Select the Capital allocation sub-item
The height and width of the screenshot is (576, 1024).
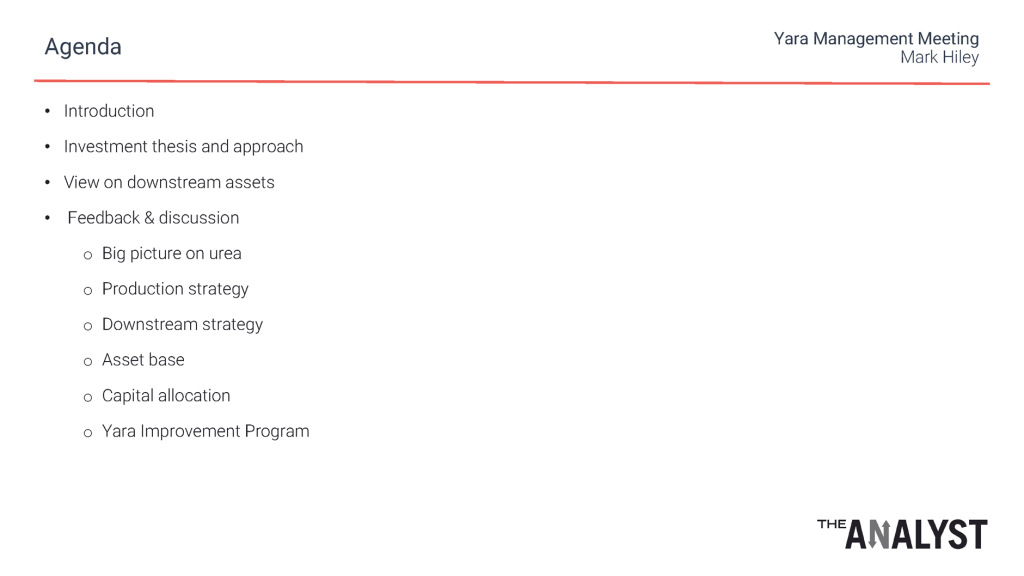pos(166,396)
